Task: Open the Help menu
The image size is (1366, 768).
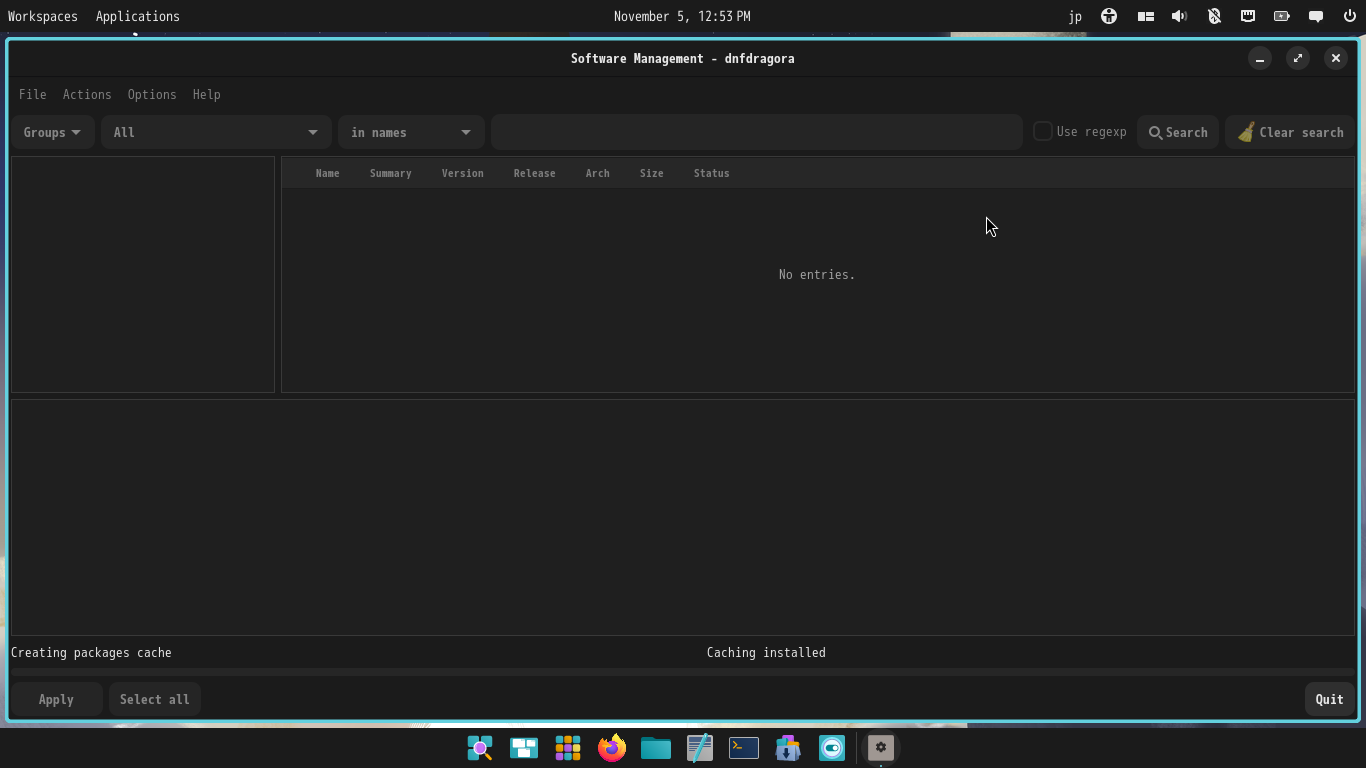Action: tap(207, 94)
